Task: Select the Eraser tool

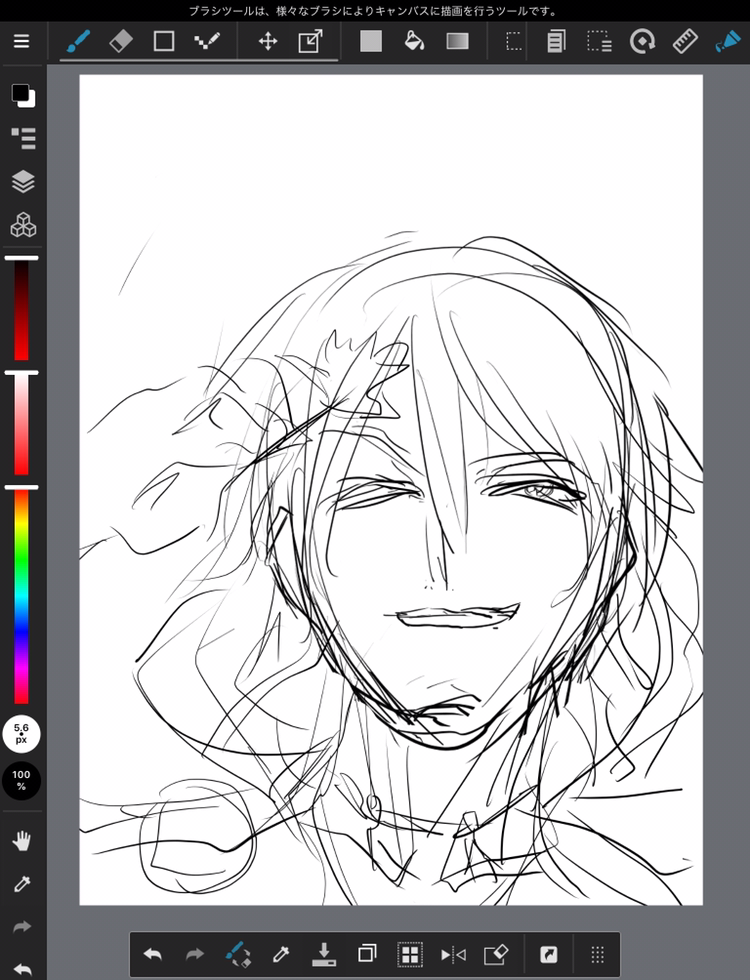Action: (x=121, y=41)
